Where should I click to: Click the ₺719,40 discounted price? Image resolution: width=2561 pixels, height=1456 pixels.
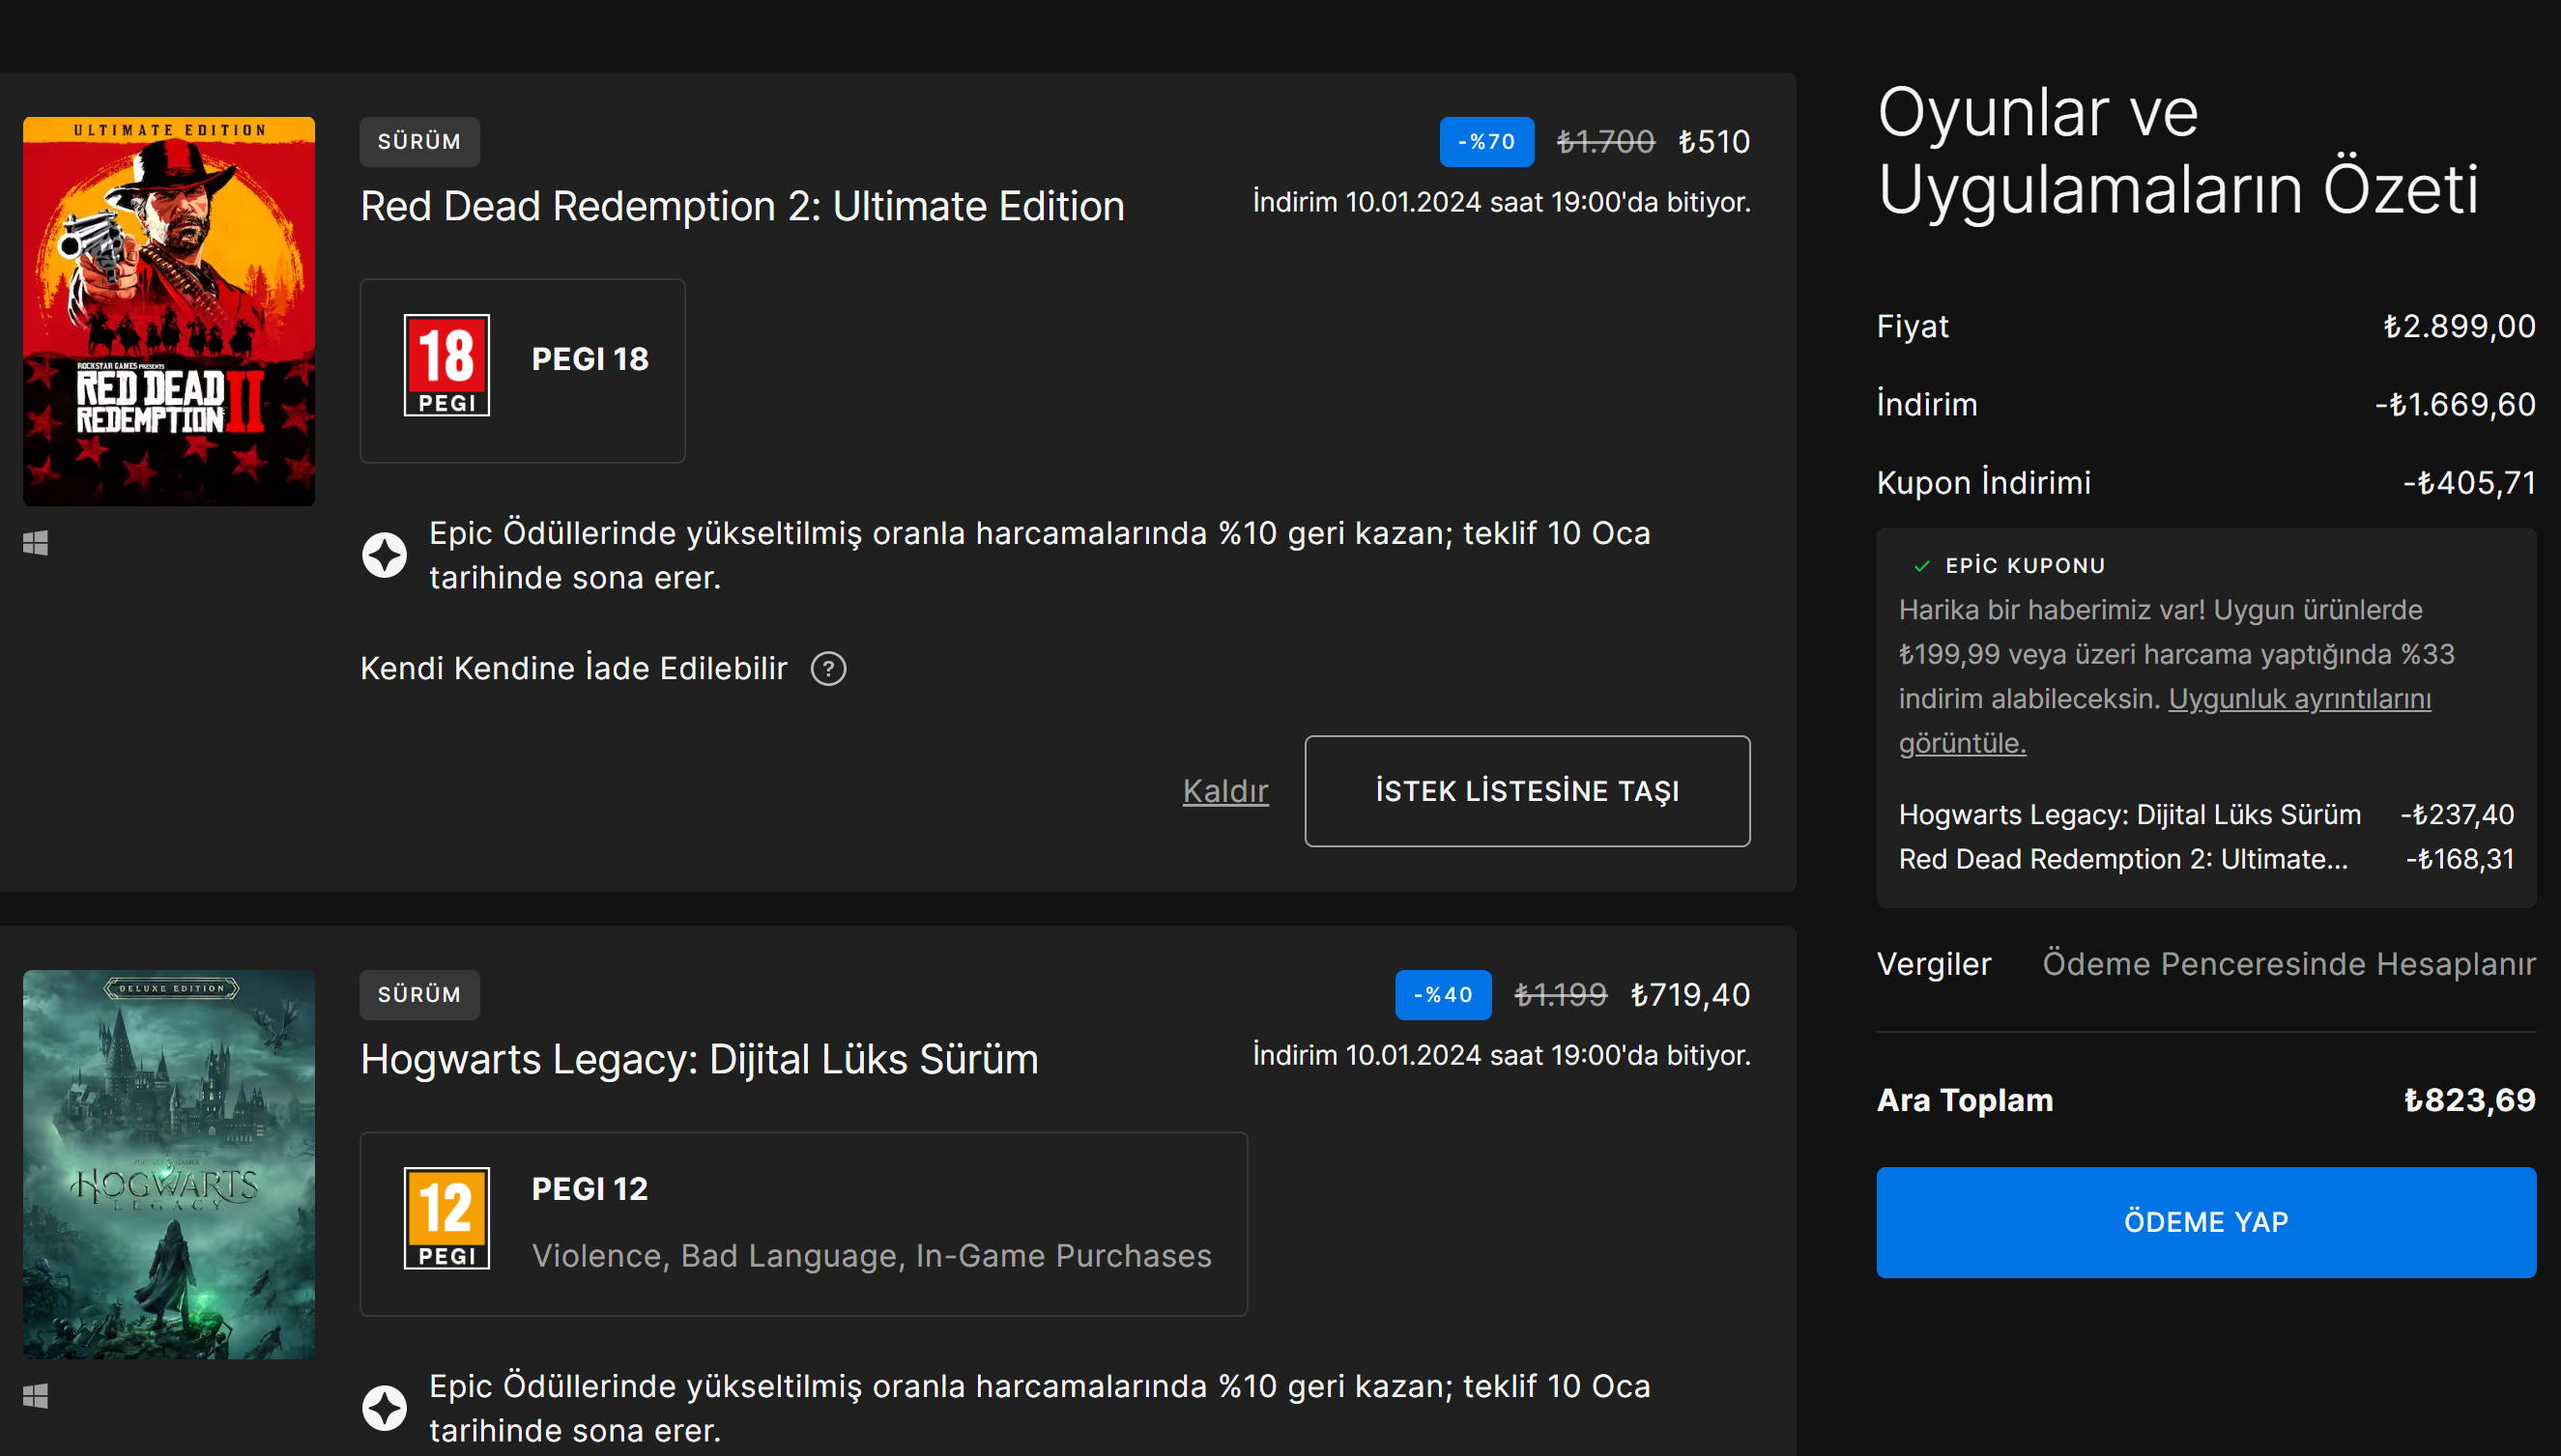tap(1690, 995)
